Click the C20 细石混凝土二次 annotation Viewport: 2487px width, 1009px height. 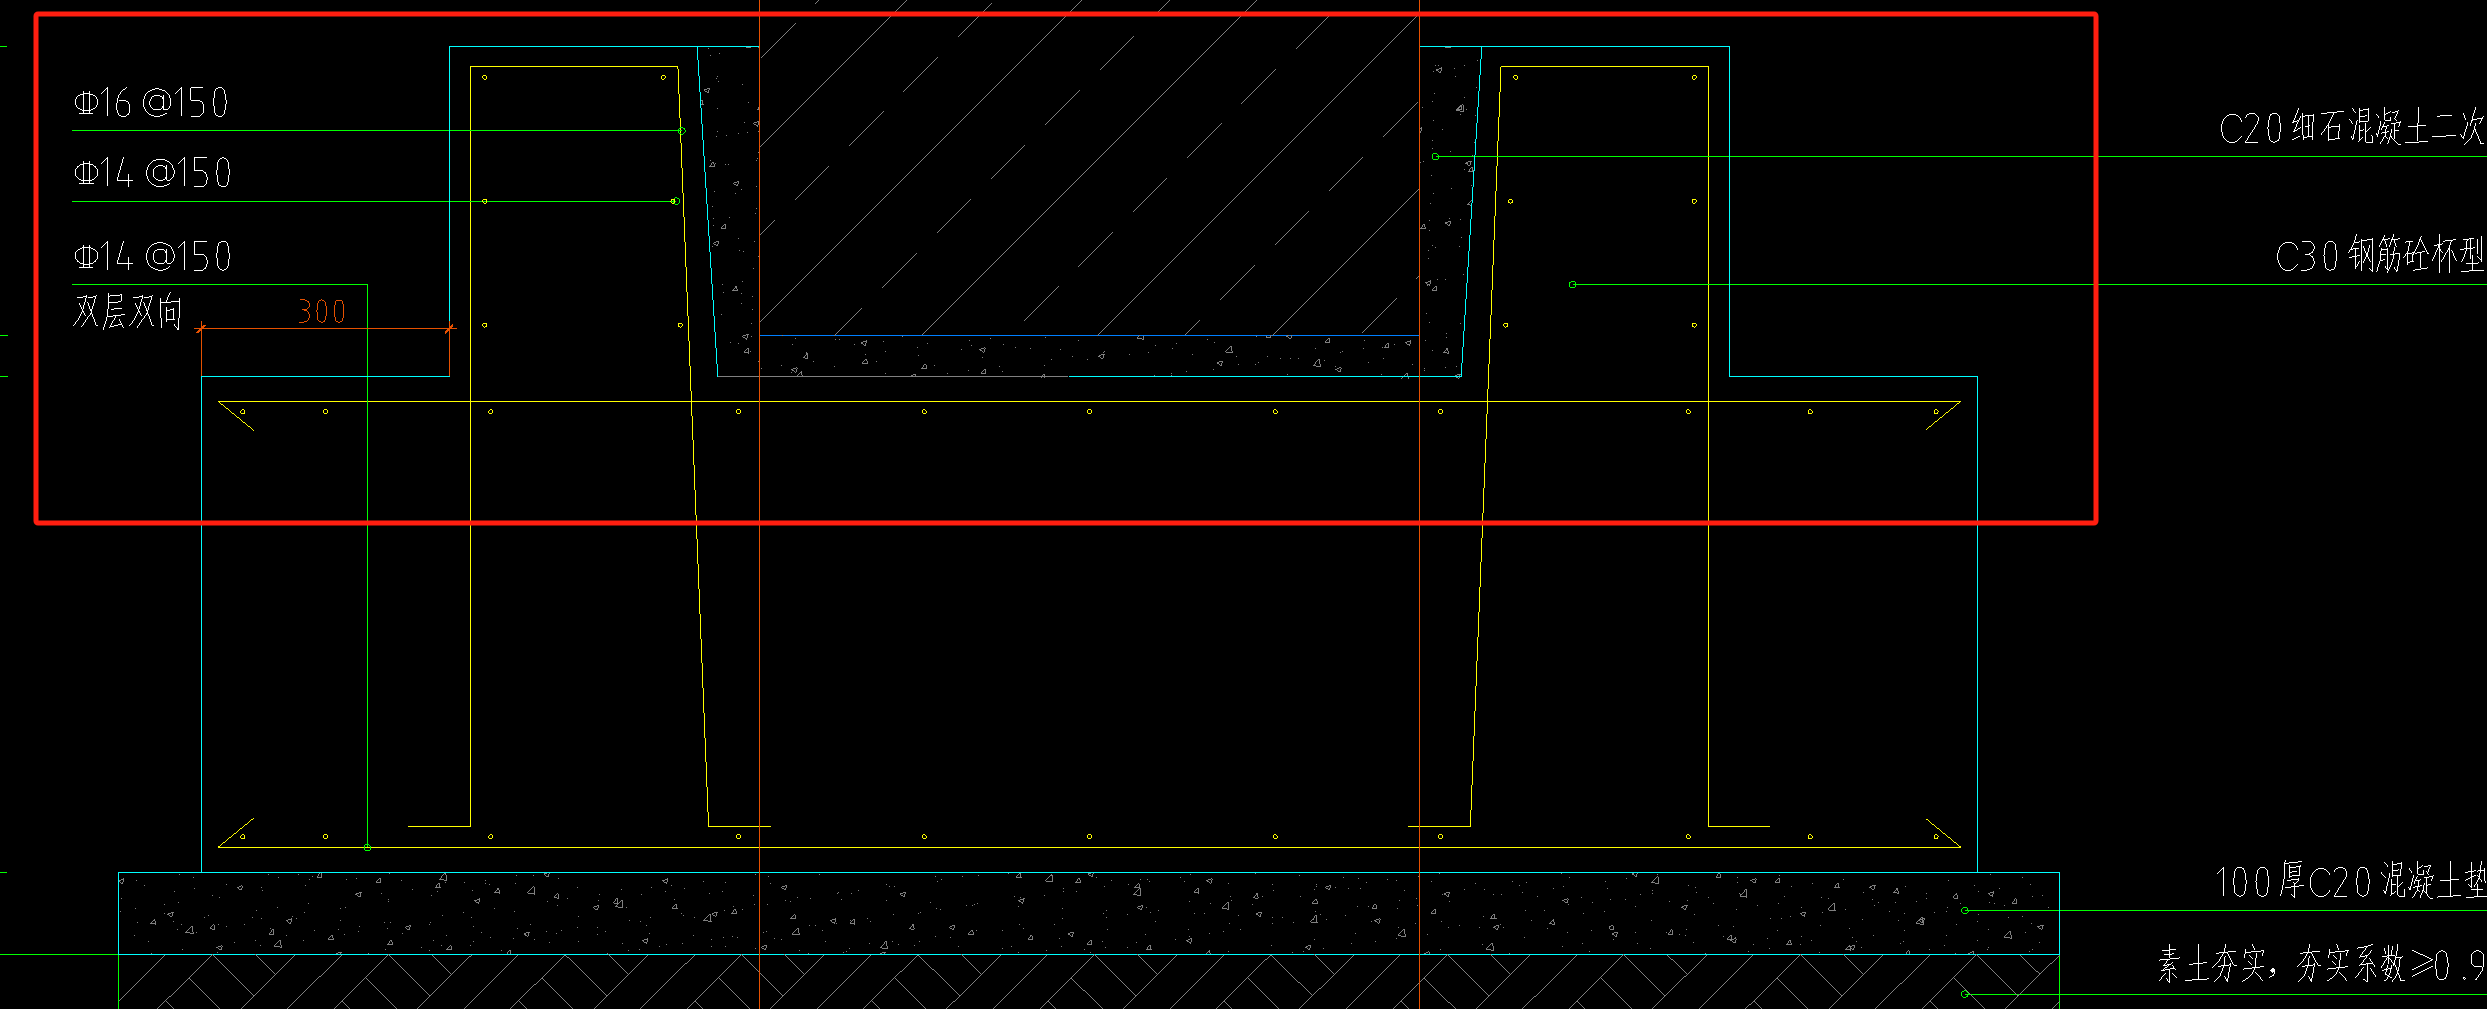pyautogui.click(x=2352, y=127)
